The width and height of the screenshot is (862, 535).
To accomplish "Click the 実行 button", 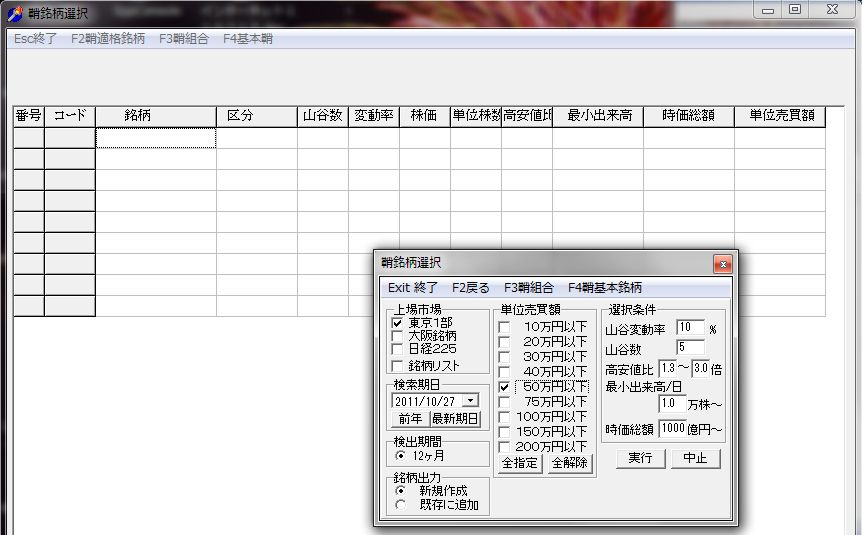I will [x=640, y=458].
